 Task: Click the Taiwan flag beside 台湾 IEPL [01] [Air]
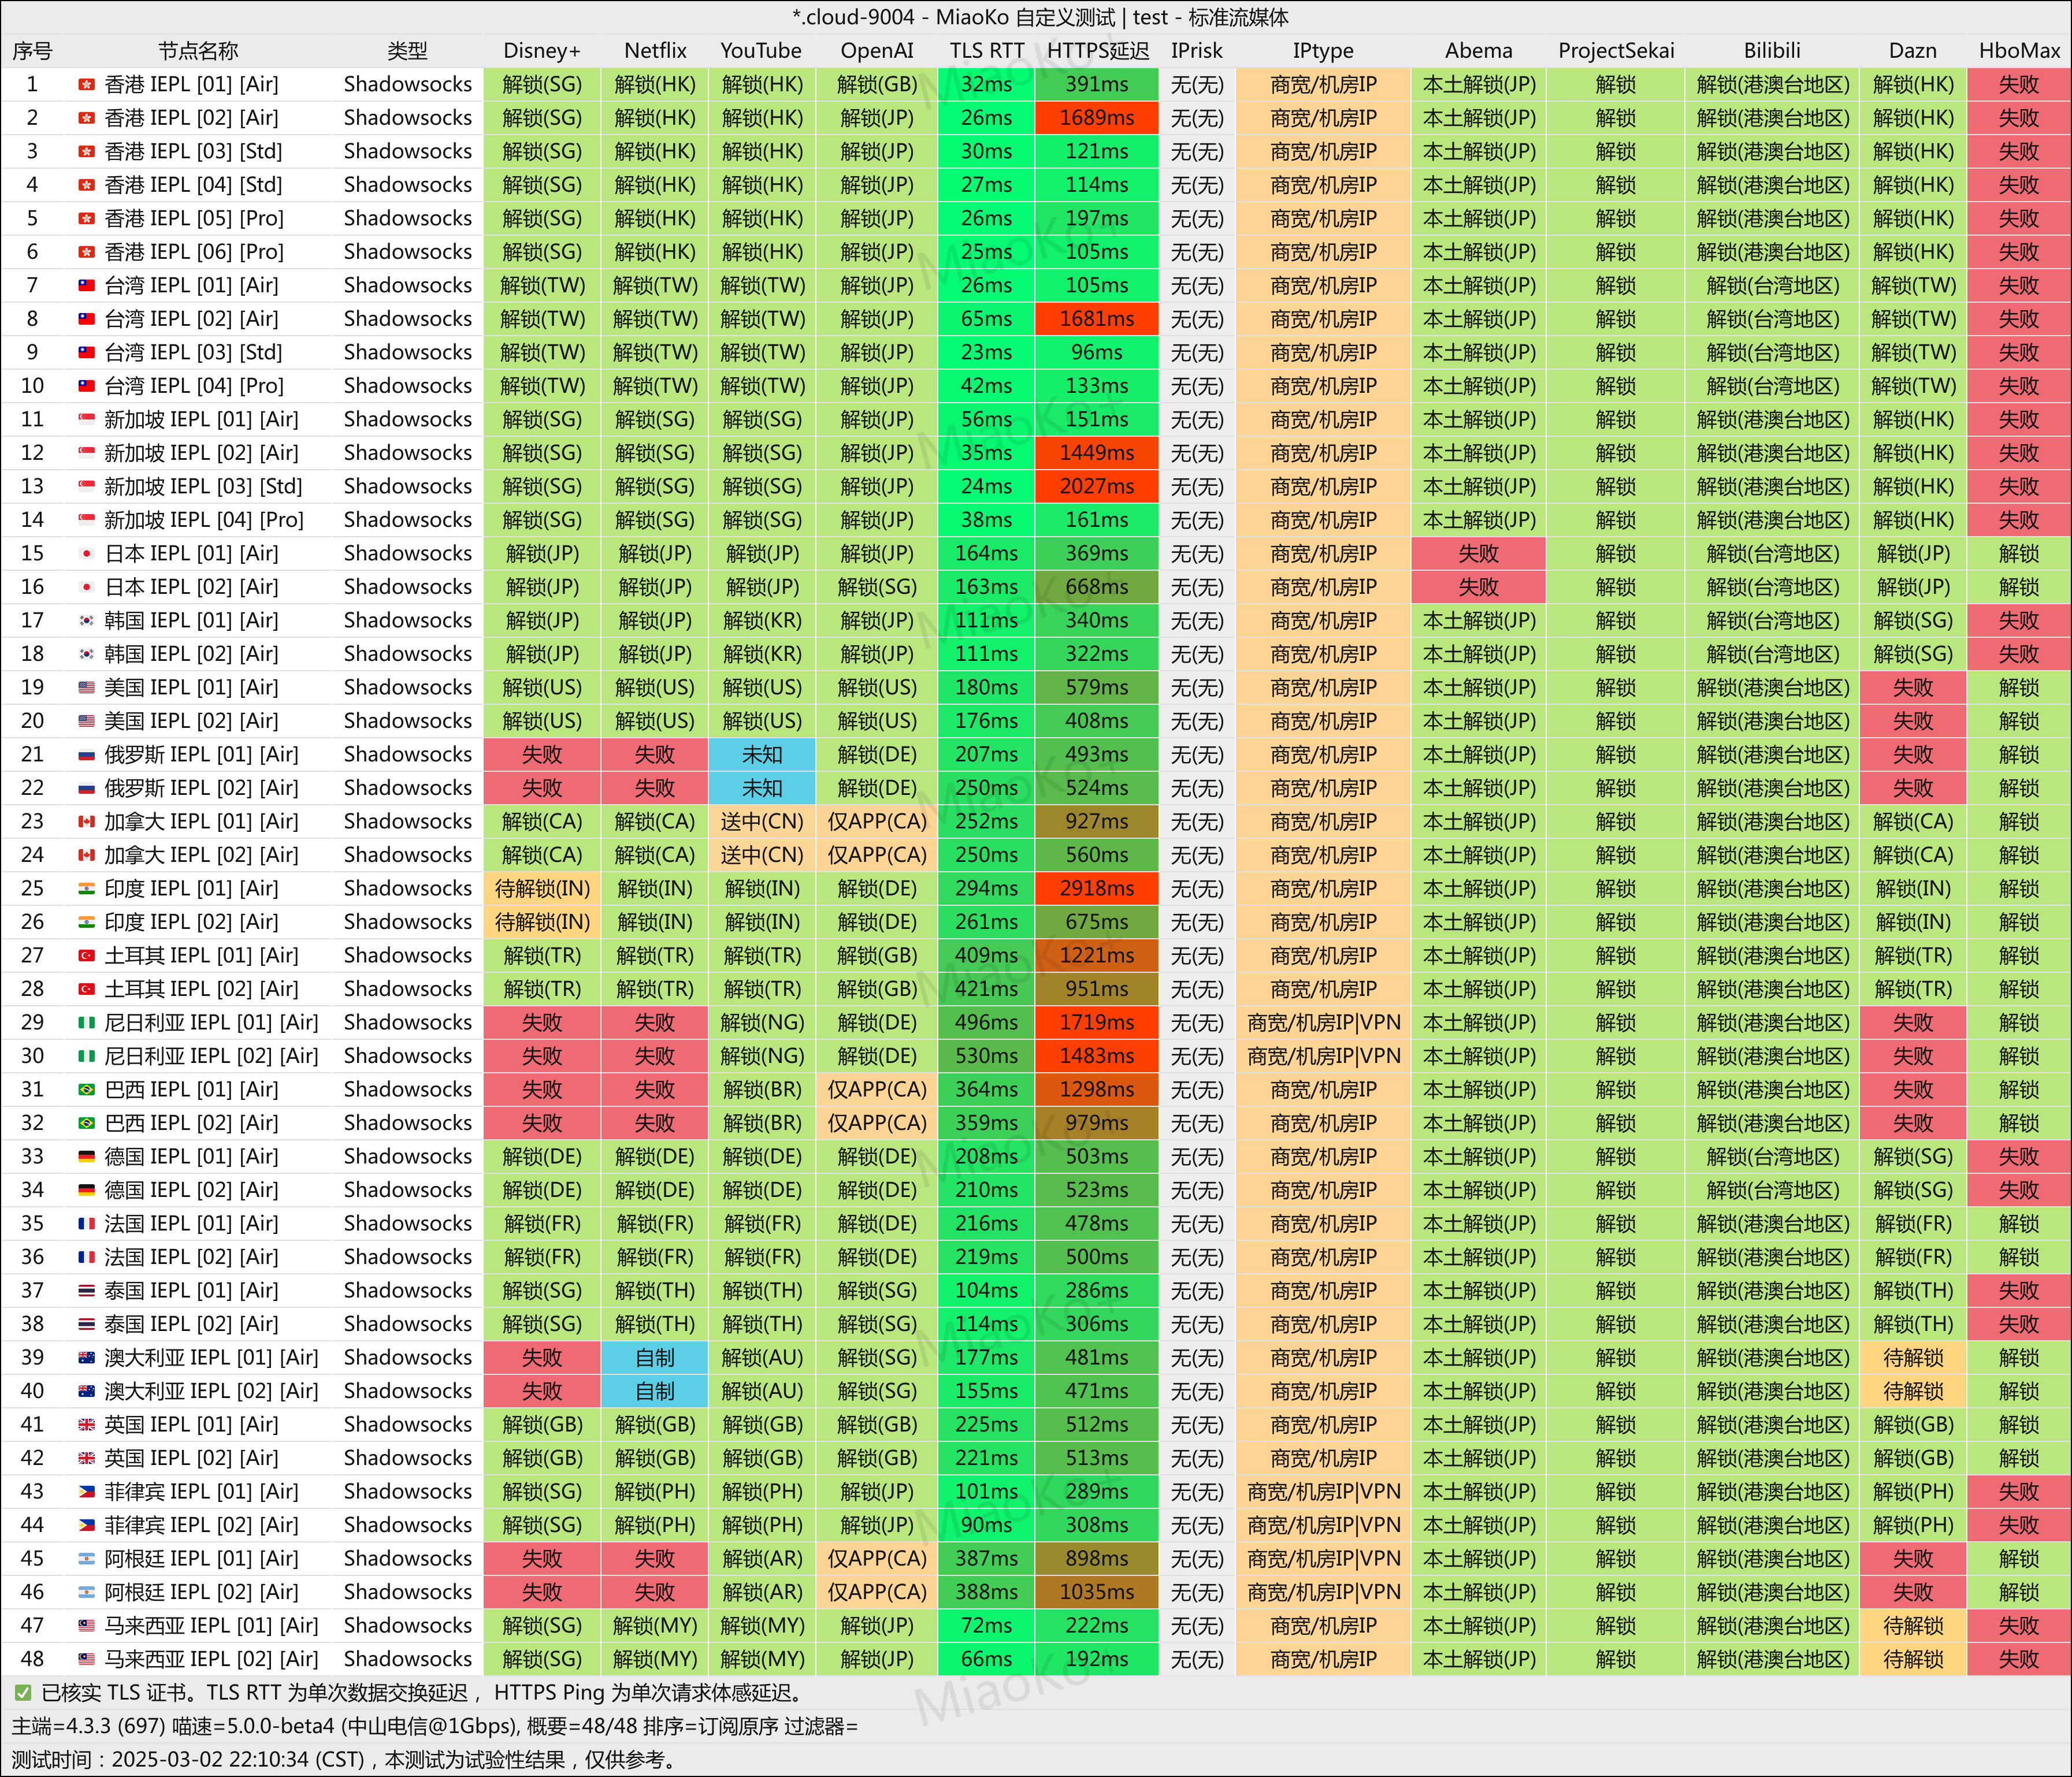[87, 286]
